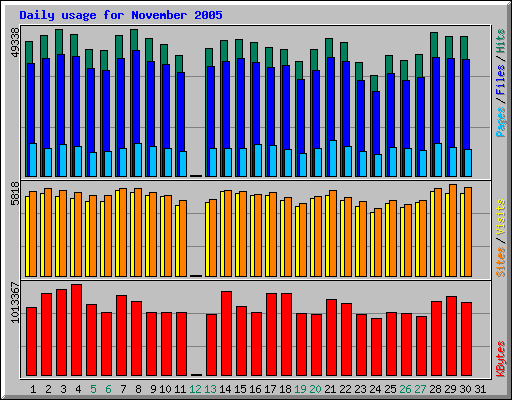512x400 pixels.
Task: Click green day label 20
Action: coord(315,389)
